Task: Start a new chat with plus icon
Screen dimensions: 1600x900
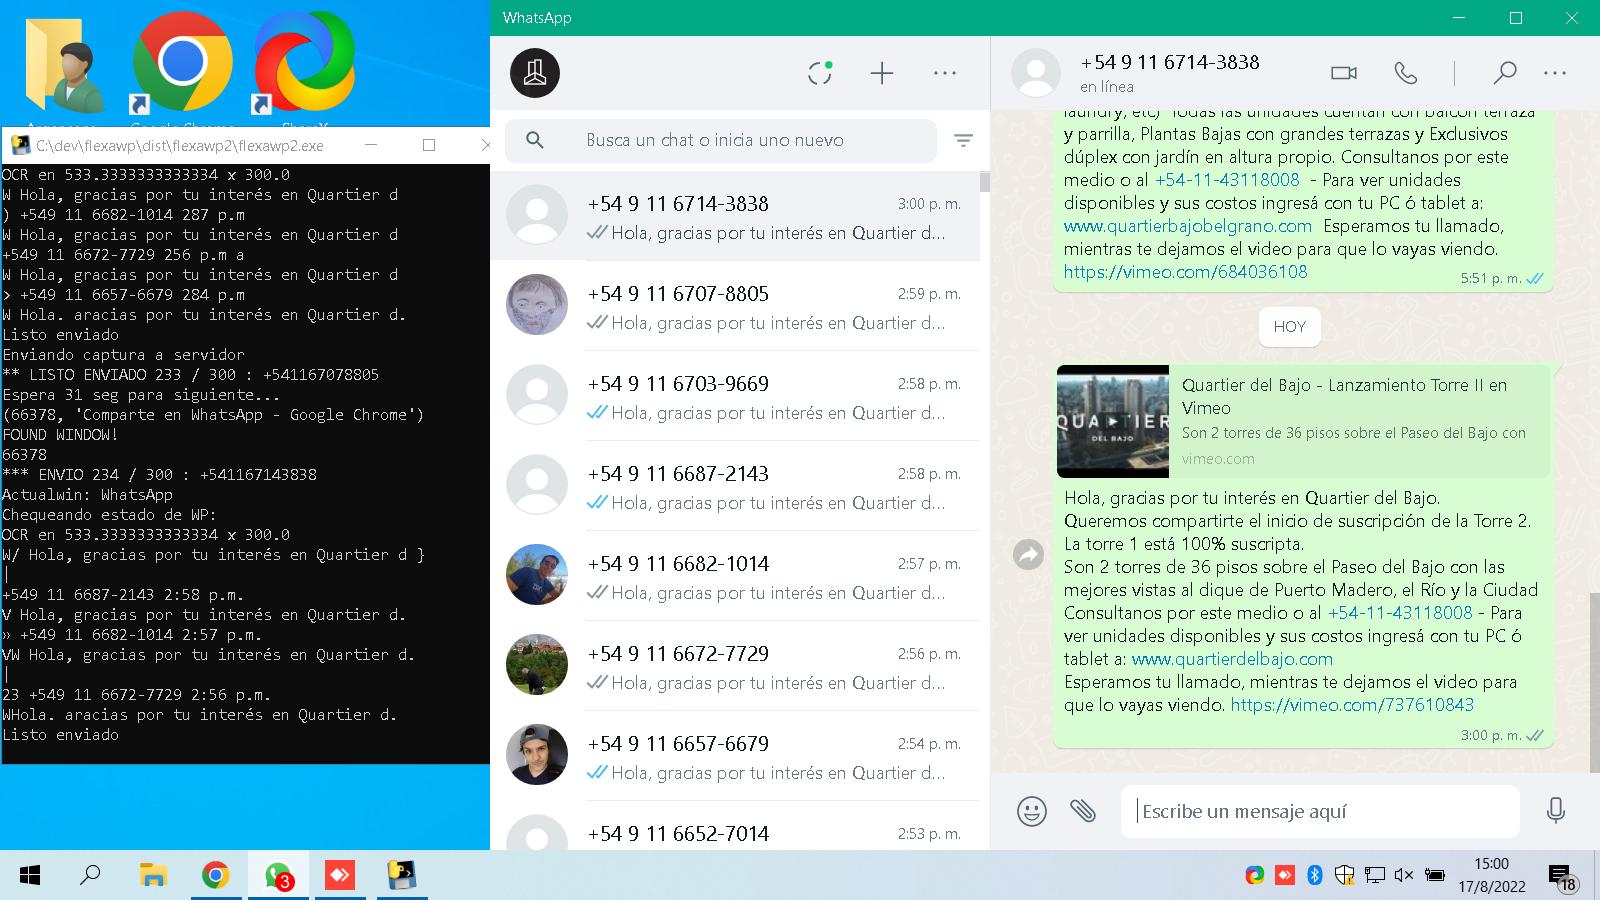Action: [882, 73]
